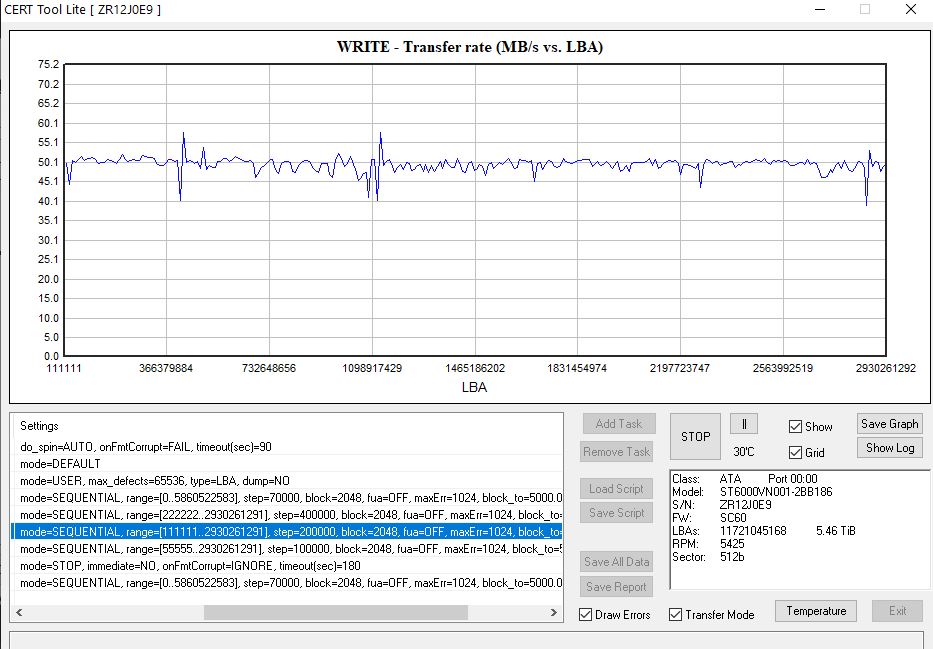
Task: Click the settings list horizontal scrollbar thumb
Action: click(x=336, y=612)
